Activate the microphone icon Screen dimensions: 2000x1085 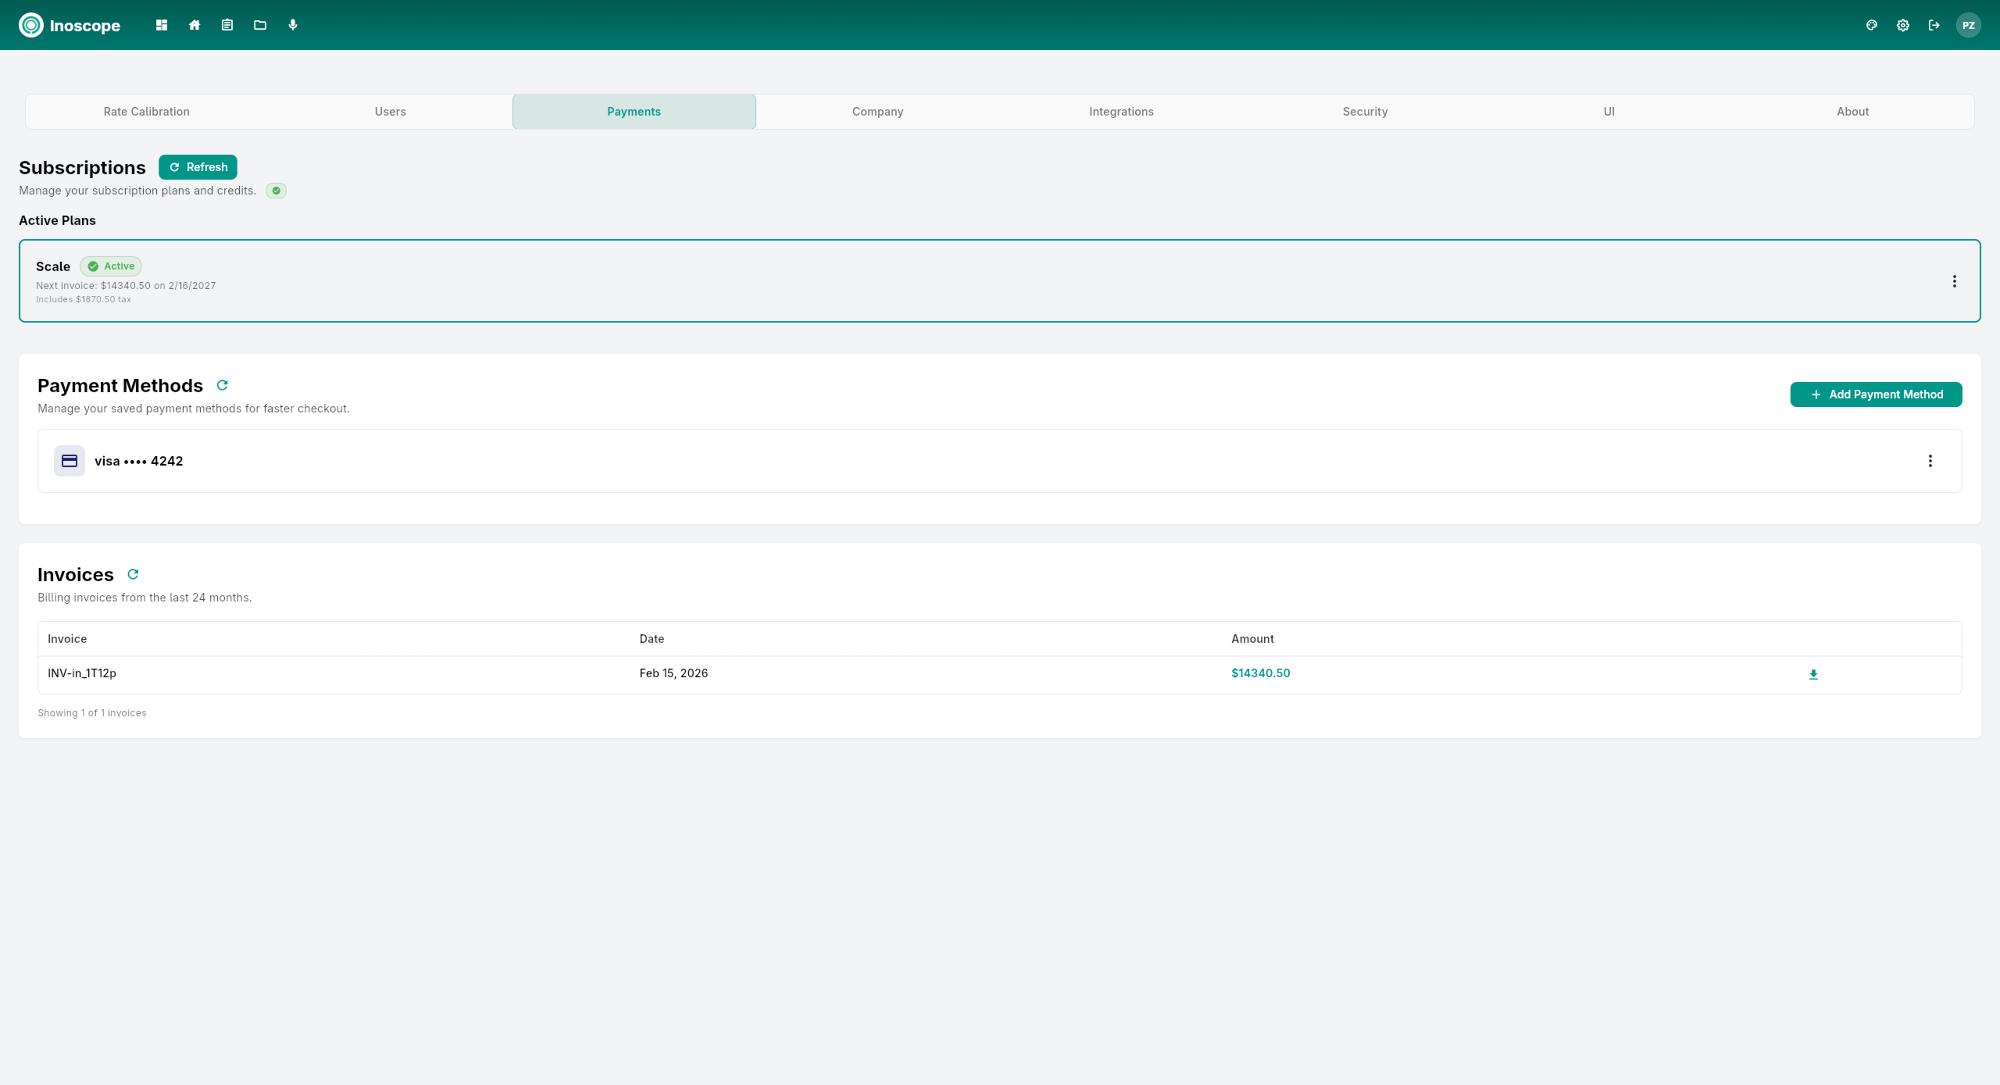(x=293, y=25)
